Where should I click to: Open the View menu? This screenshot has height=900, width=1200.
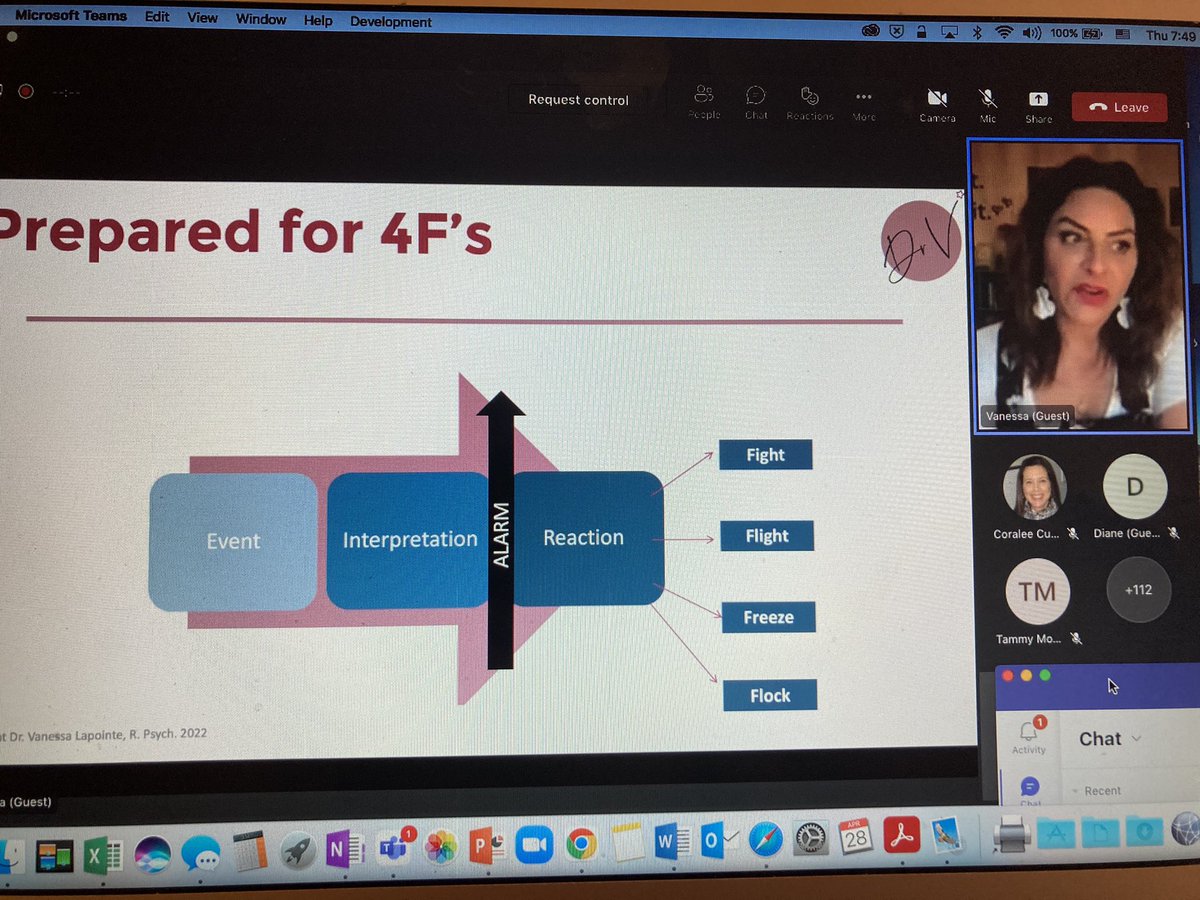click(202, 18)
